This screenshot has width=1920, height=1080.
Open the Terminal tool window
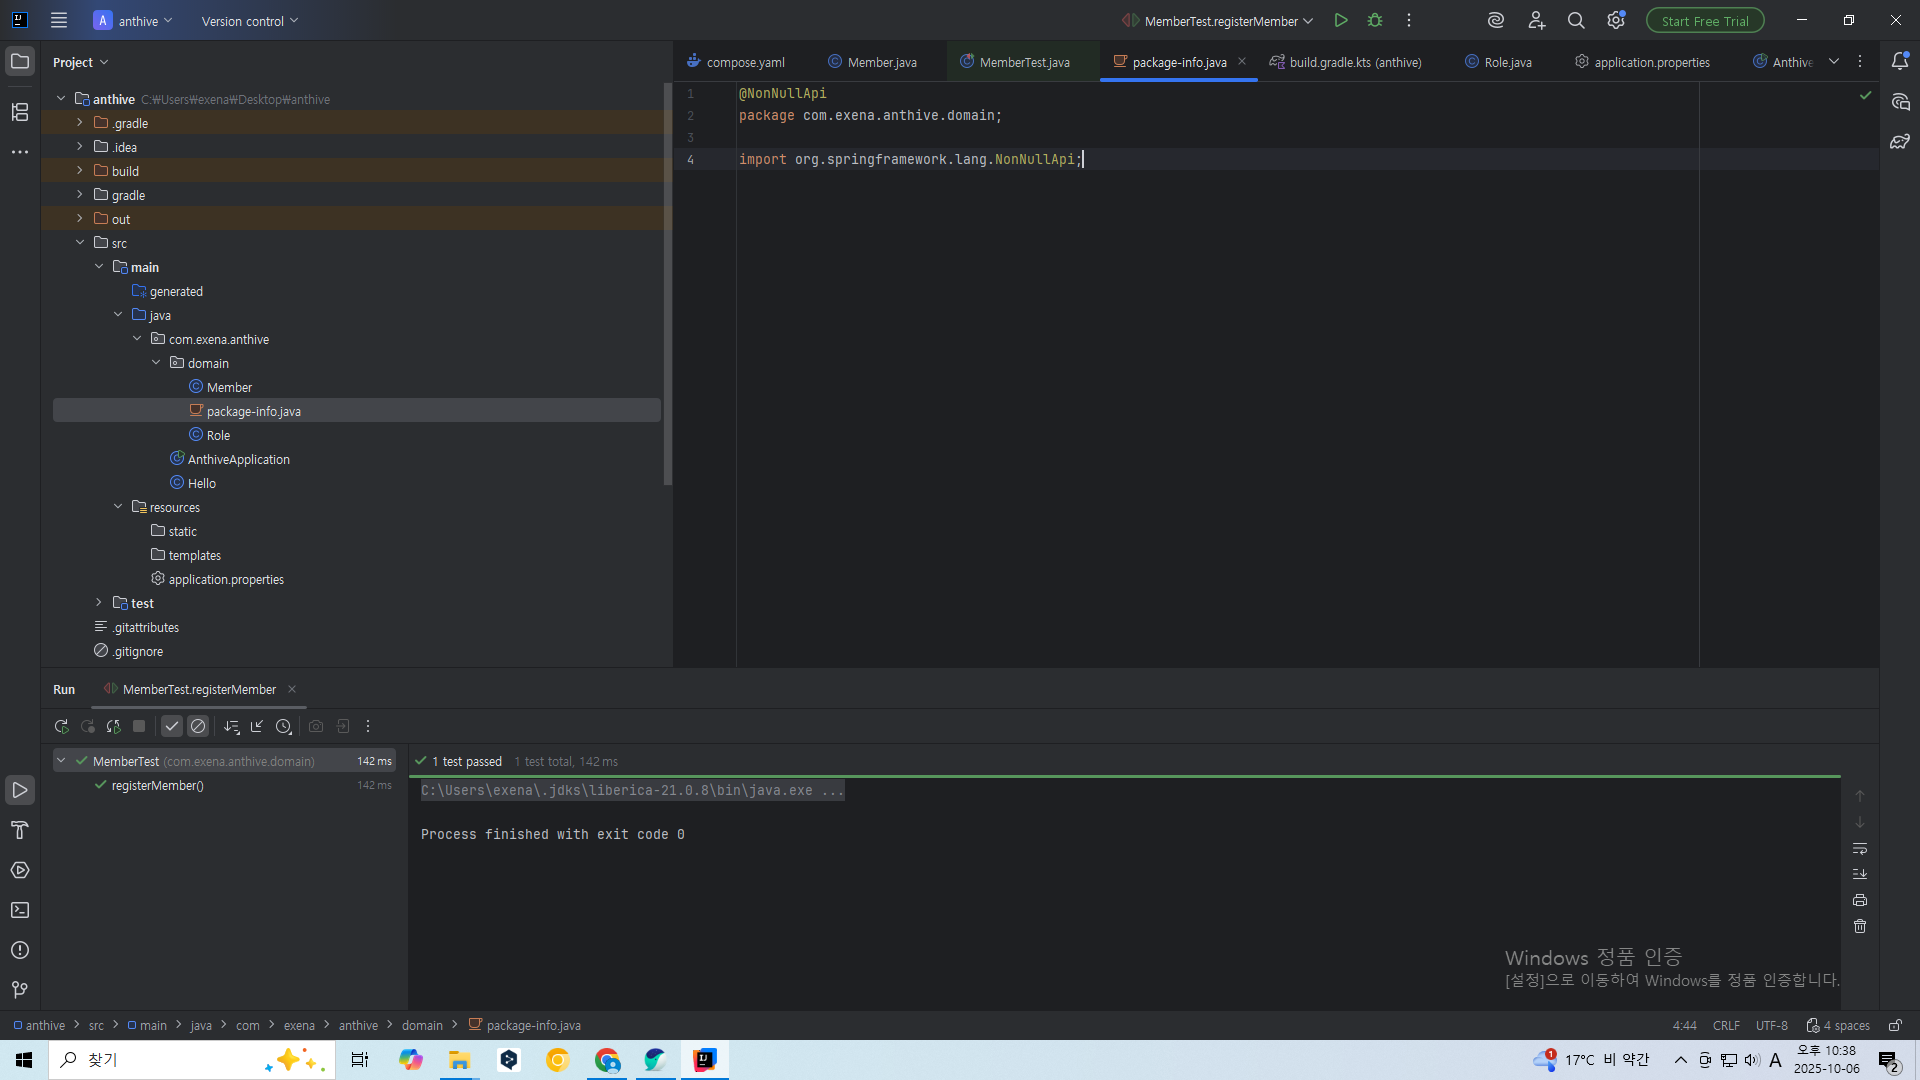(x=20, y=910)
